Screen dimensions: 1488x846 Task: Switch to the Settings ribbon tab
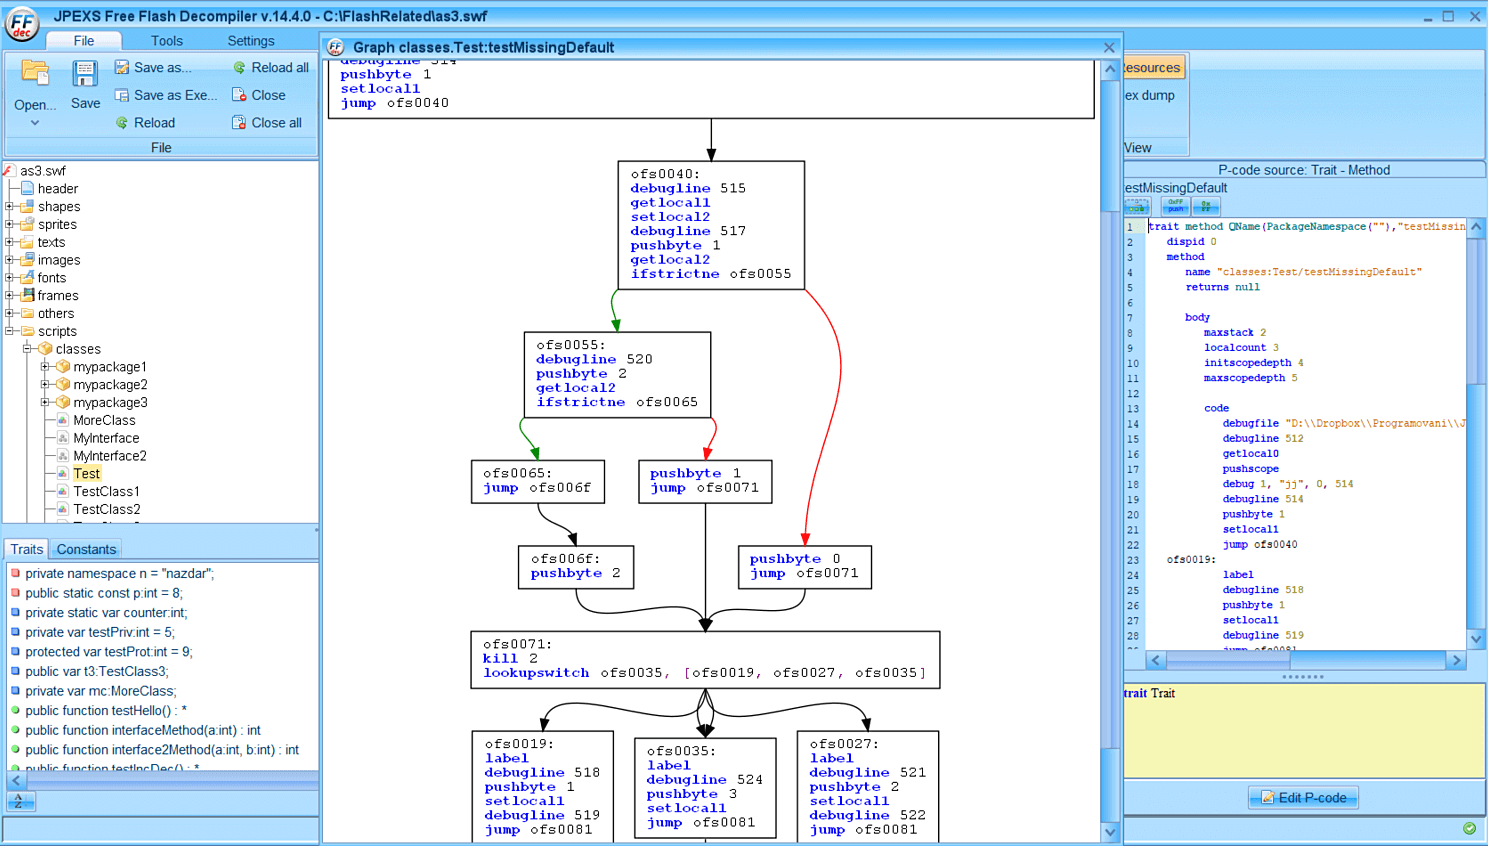click(251, 41)
